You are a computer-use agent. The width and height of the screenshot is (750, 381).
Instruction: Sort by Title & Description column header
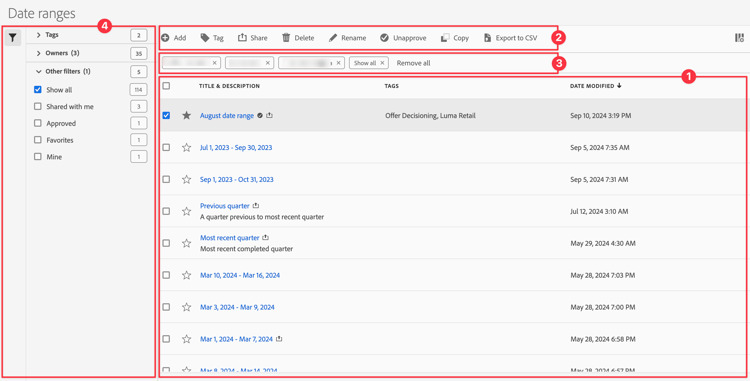click(x=230, y=86)
